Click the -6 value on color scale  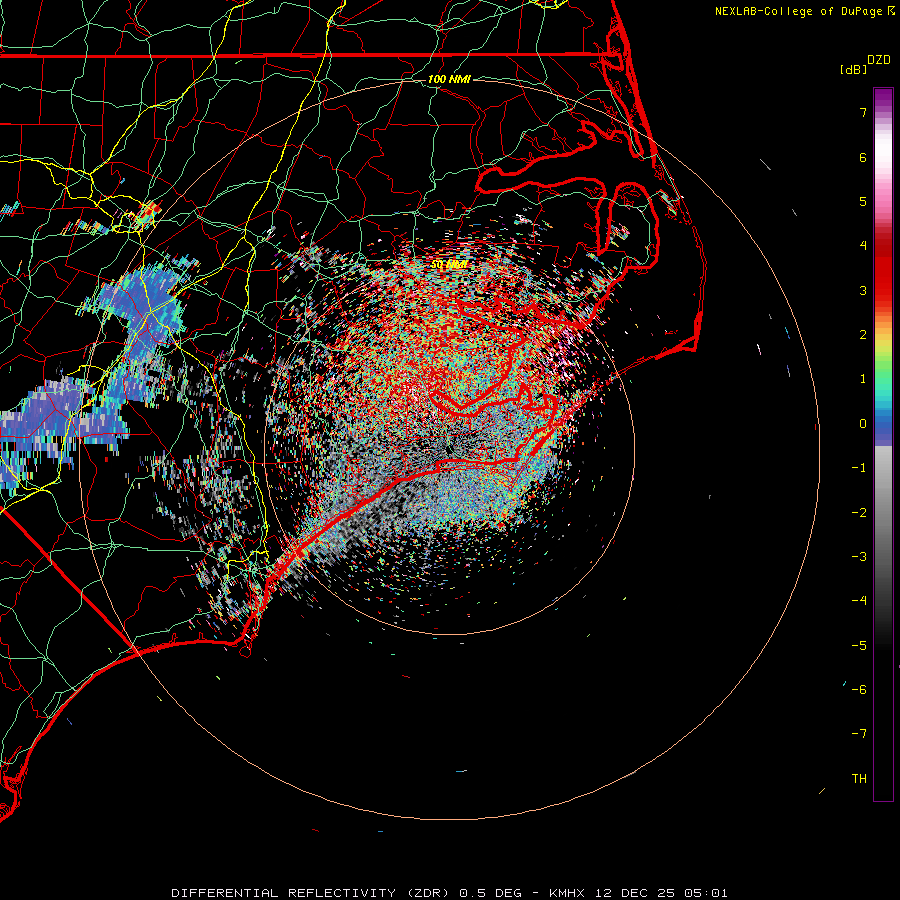[x=859, y=690]
